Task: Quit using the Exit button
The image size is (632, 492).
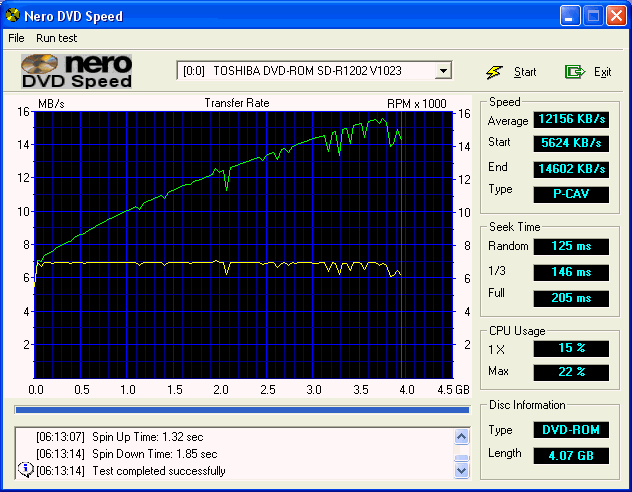Action: [588, 72]
